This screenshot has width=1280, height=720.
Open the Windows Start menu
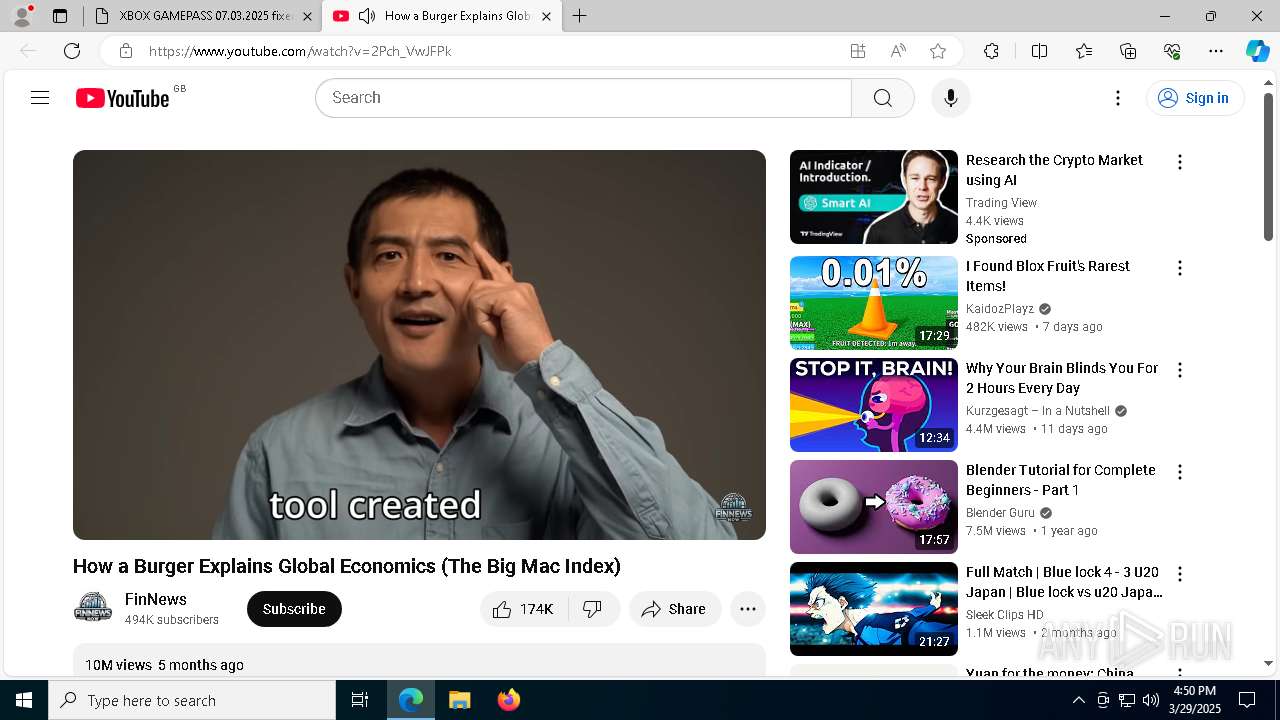(x=24, y=700)
